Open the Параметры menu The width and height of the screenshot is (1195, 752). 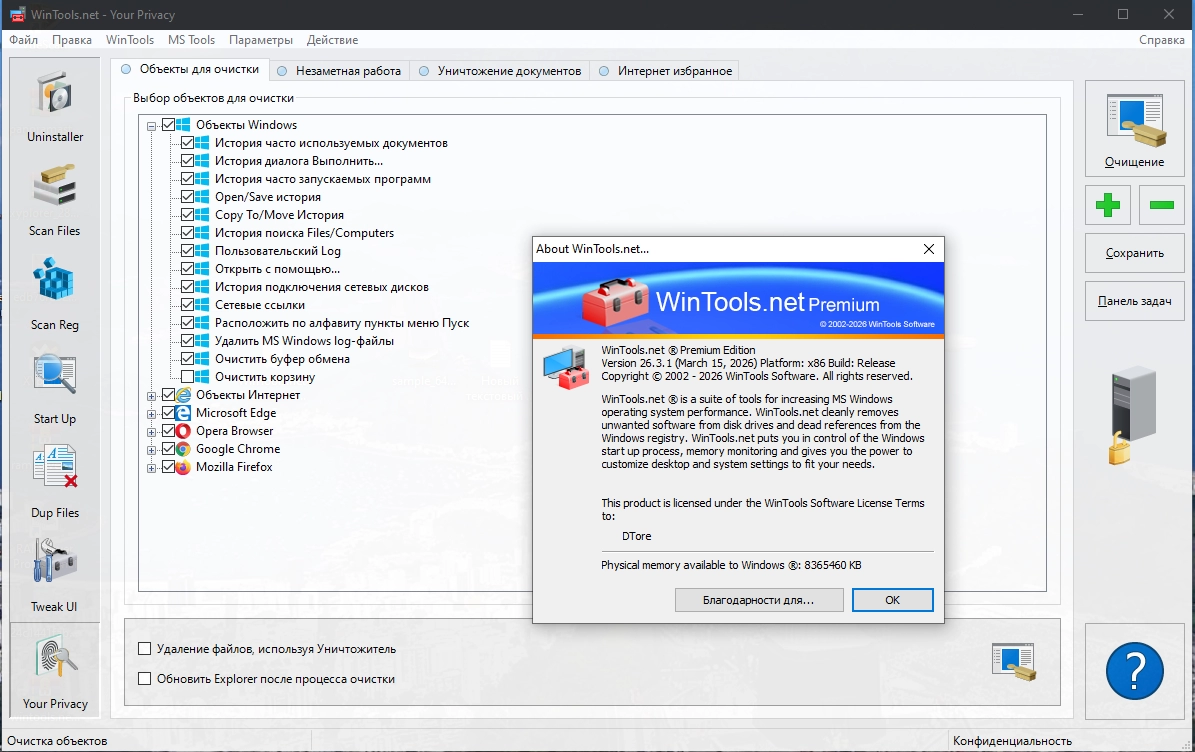(261, 40)
